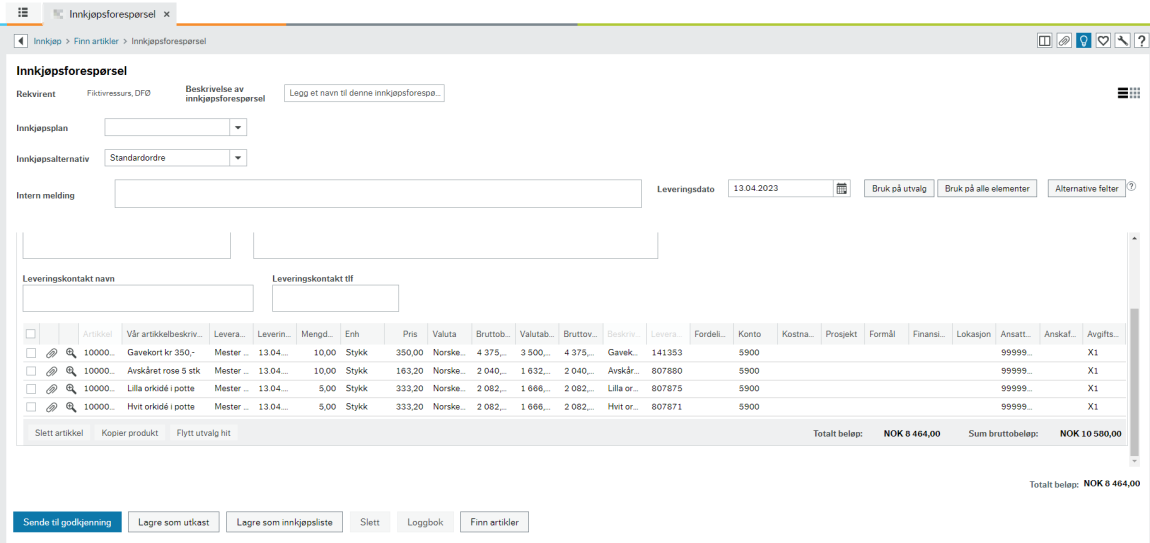Open attachments paperclip icon in top toolbar
This screenshot has width=1150, height=543.
coord(1063,41)
